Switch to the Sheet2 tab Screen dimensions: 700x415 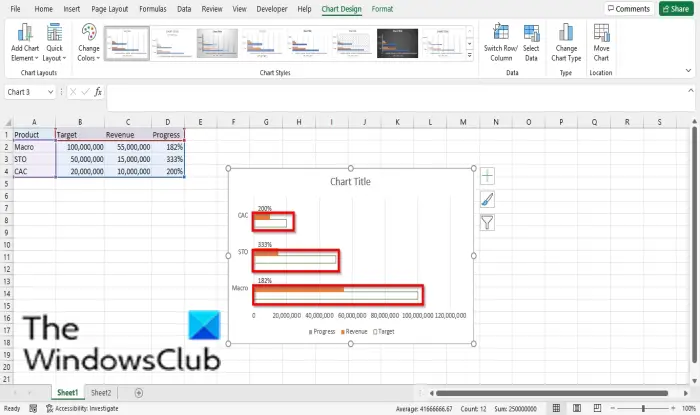point(101,393)
